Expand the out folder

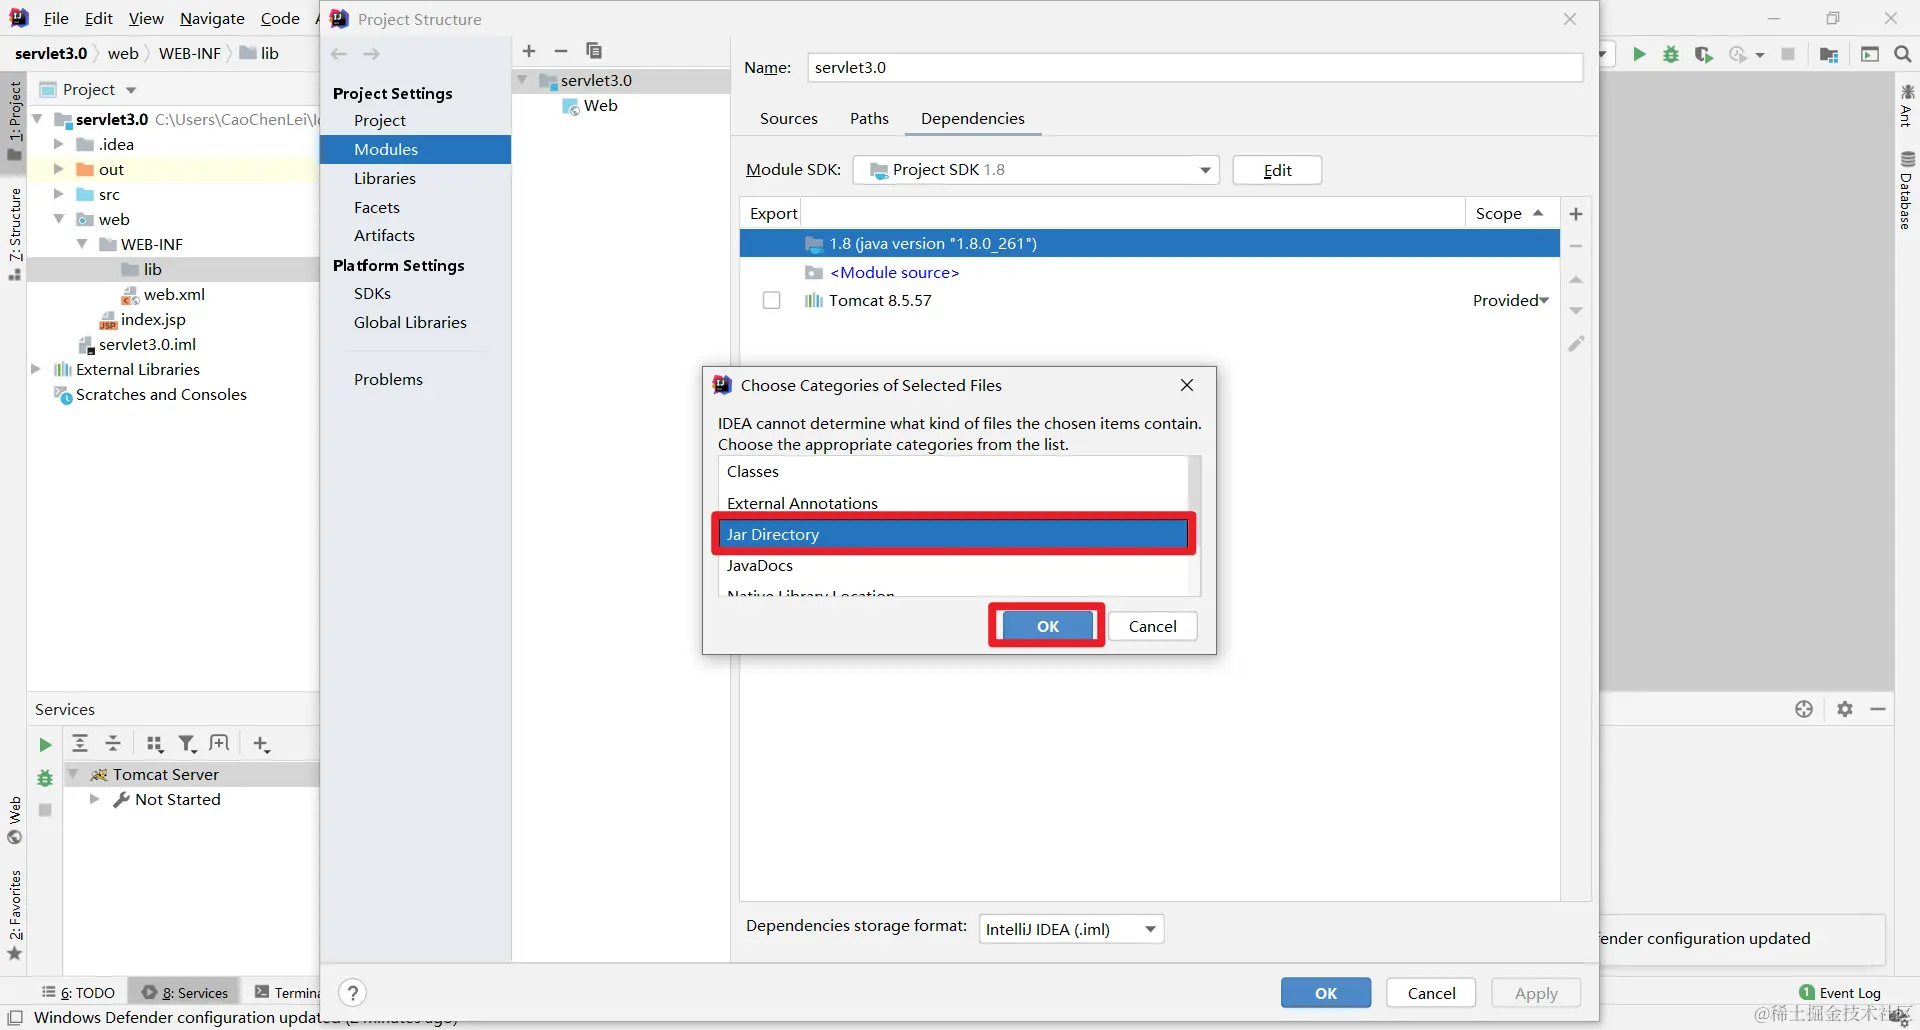pos(58,169)
